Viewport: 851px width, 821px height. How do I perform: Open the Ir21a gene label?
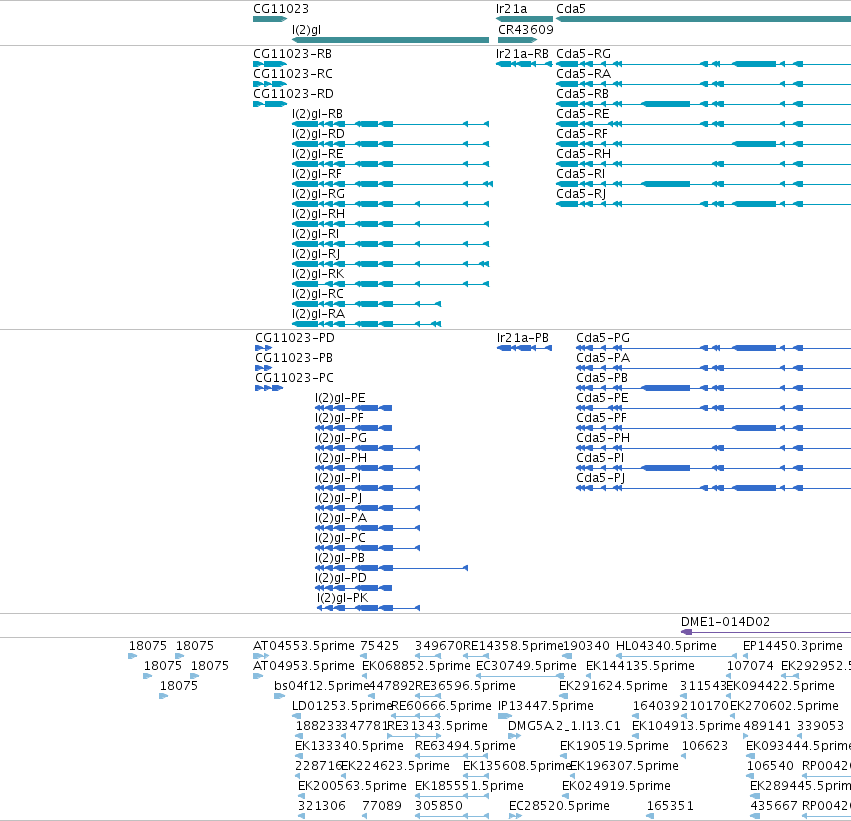pyautogui.click(x=511, y=9)
